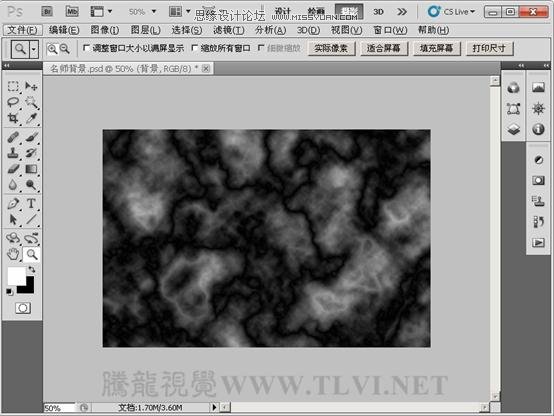This screenshot has width=554, height=416.
Task: Select the Path Selection tool
Action: (x=13, y=219)
